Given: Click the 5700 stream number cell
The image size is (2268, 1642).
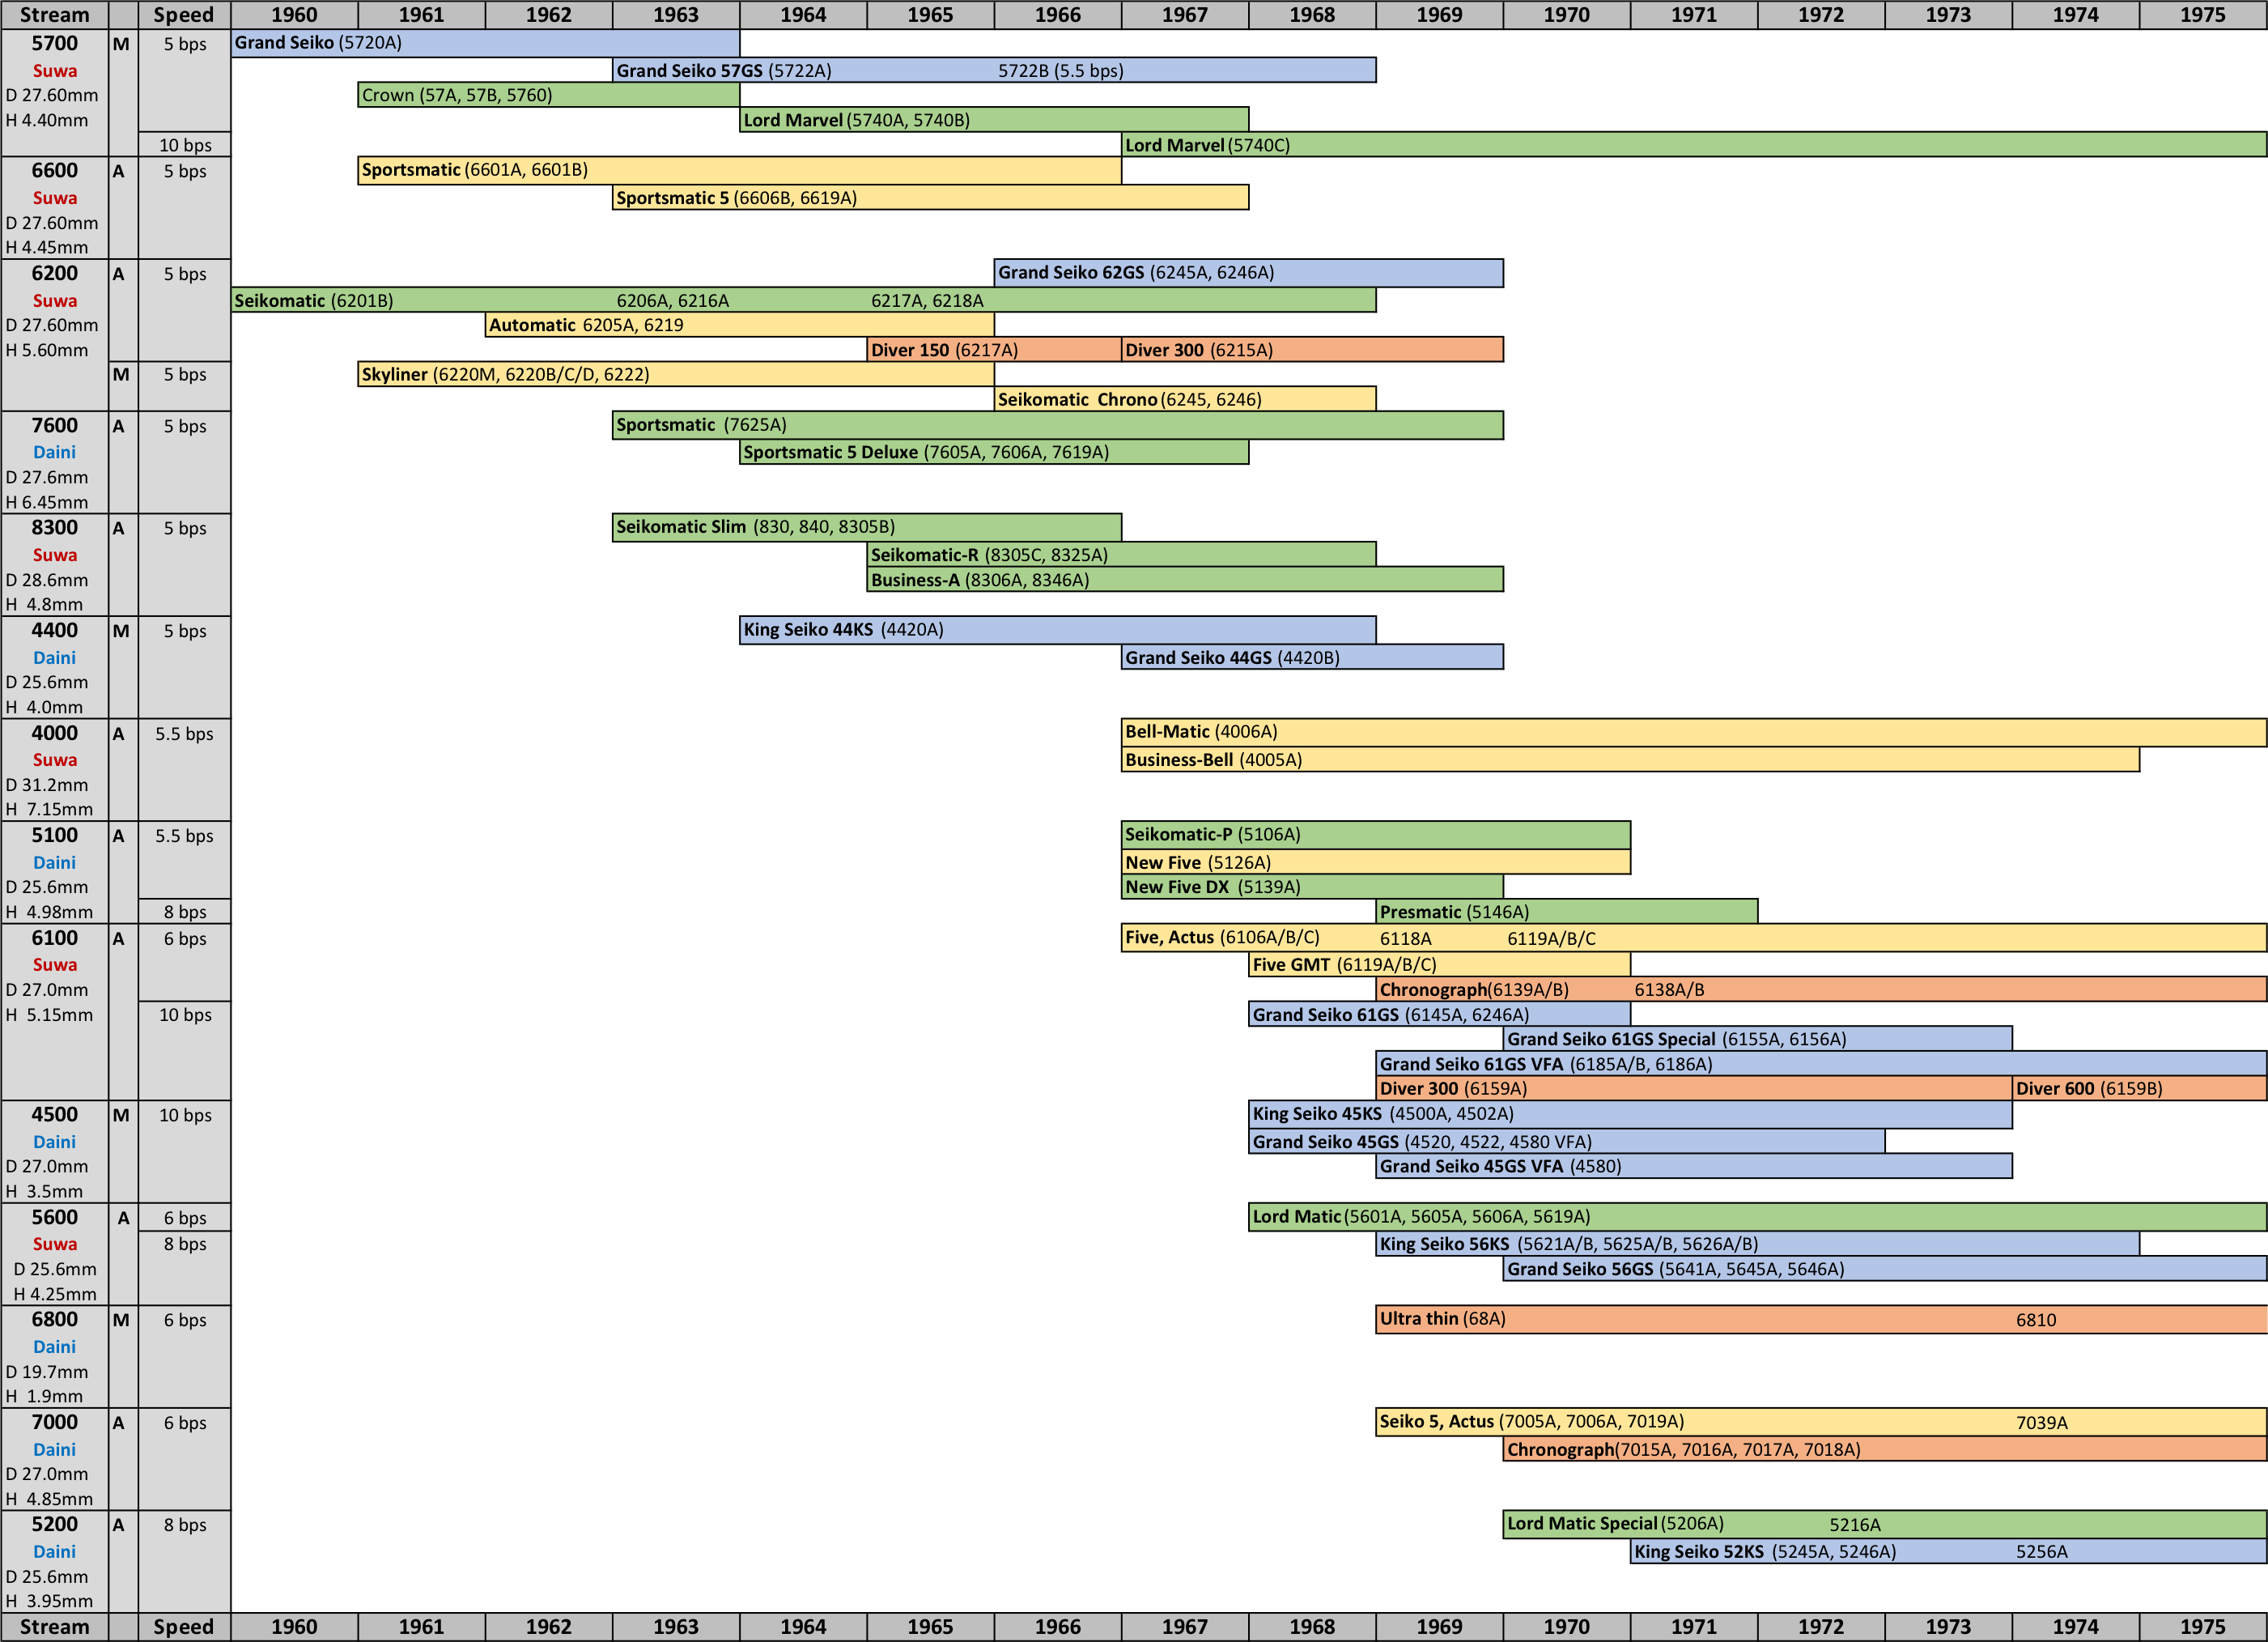Looking at the screenshot, I should pos(55,43).
